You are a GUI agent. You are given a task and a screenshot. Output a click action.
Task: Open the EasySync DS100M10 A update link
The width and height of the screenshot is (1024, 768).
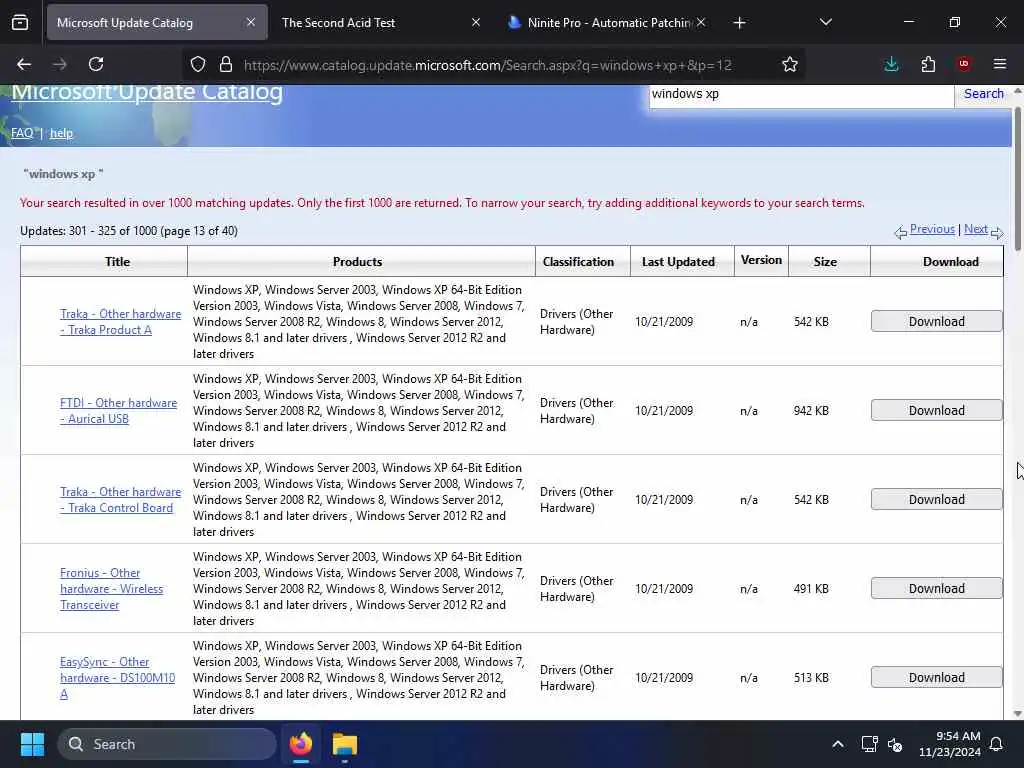(x=118, y=677)
